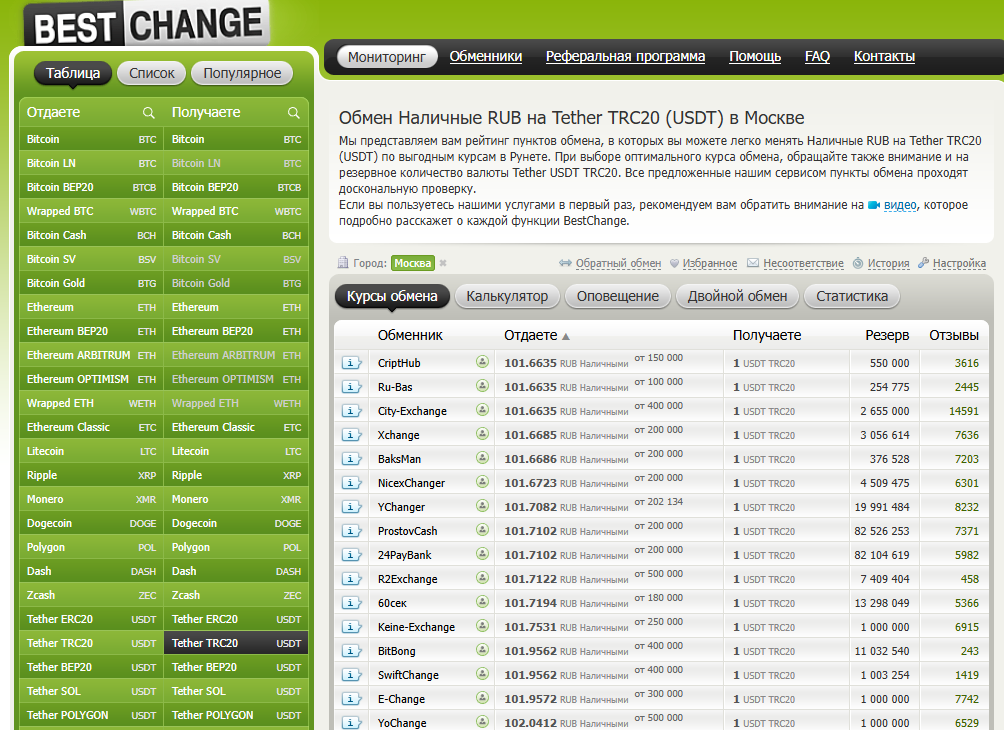The image size is (1004, 730).
Task: Open info icon for ProstovCash row
Action: click(351, 531)
